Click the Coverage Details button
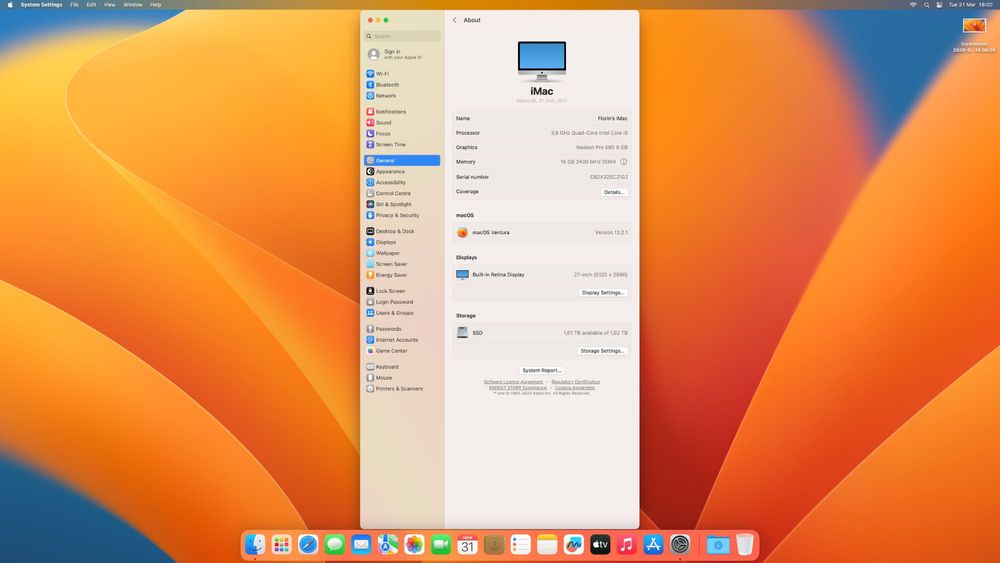The height and width of the screenshot is (563, 1000). (x=614, y=192)
